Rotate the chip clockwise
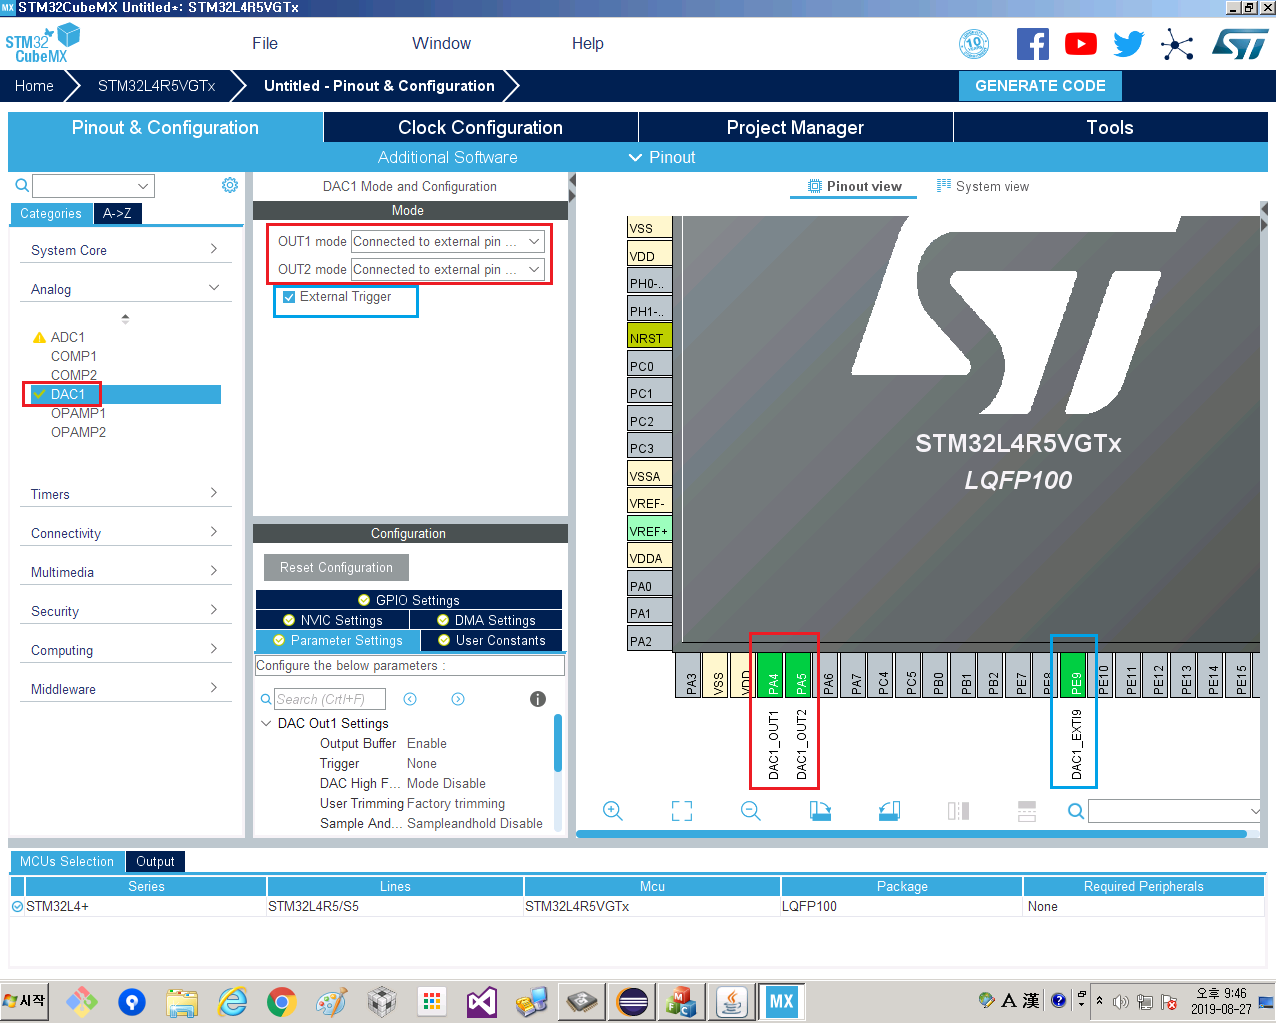The image size is (1276, 1023). tap(820, 811)
